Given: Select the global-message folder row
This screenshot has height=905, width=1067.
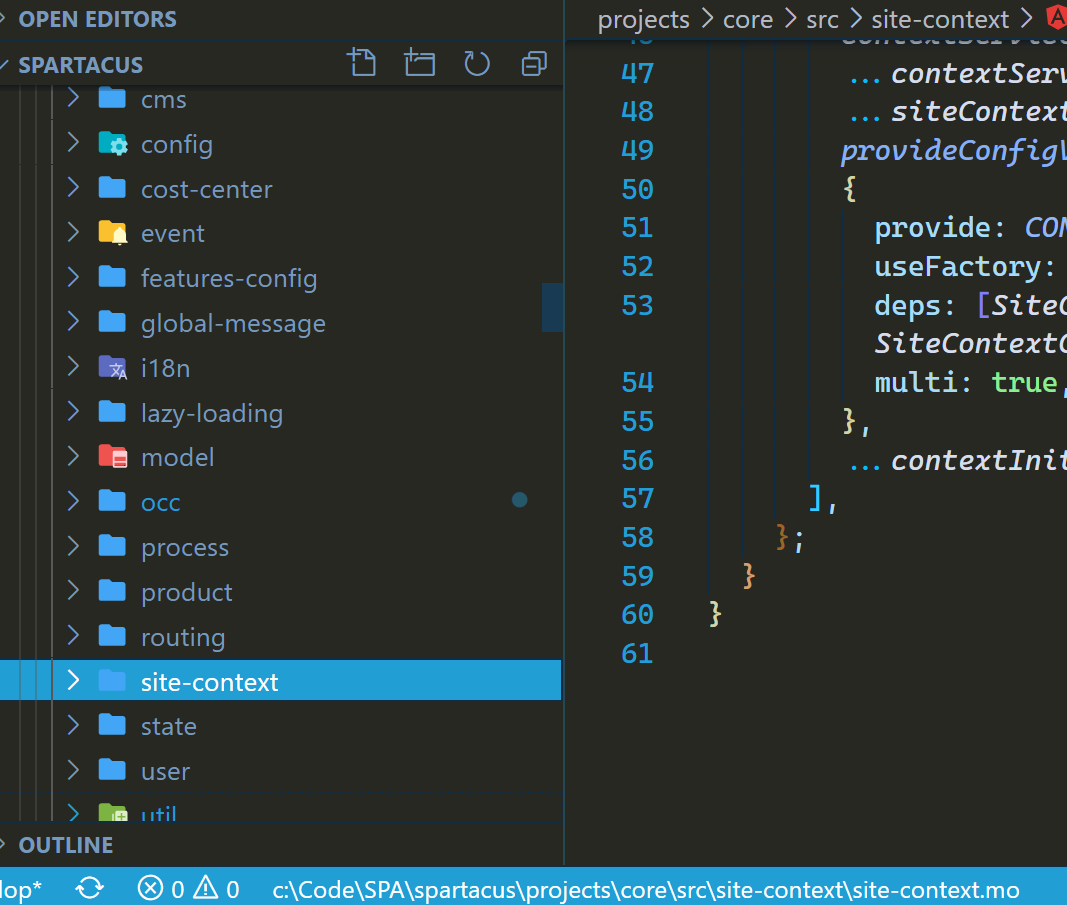Looking at the screenshot, I should (x=280, y=323).
